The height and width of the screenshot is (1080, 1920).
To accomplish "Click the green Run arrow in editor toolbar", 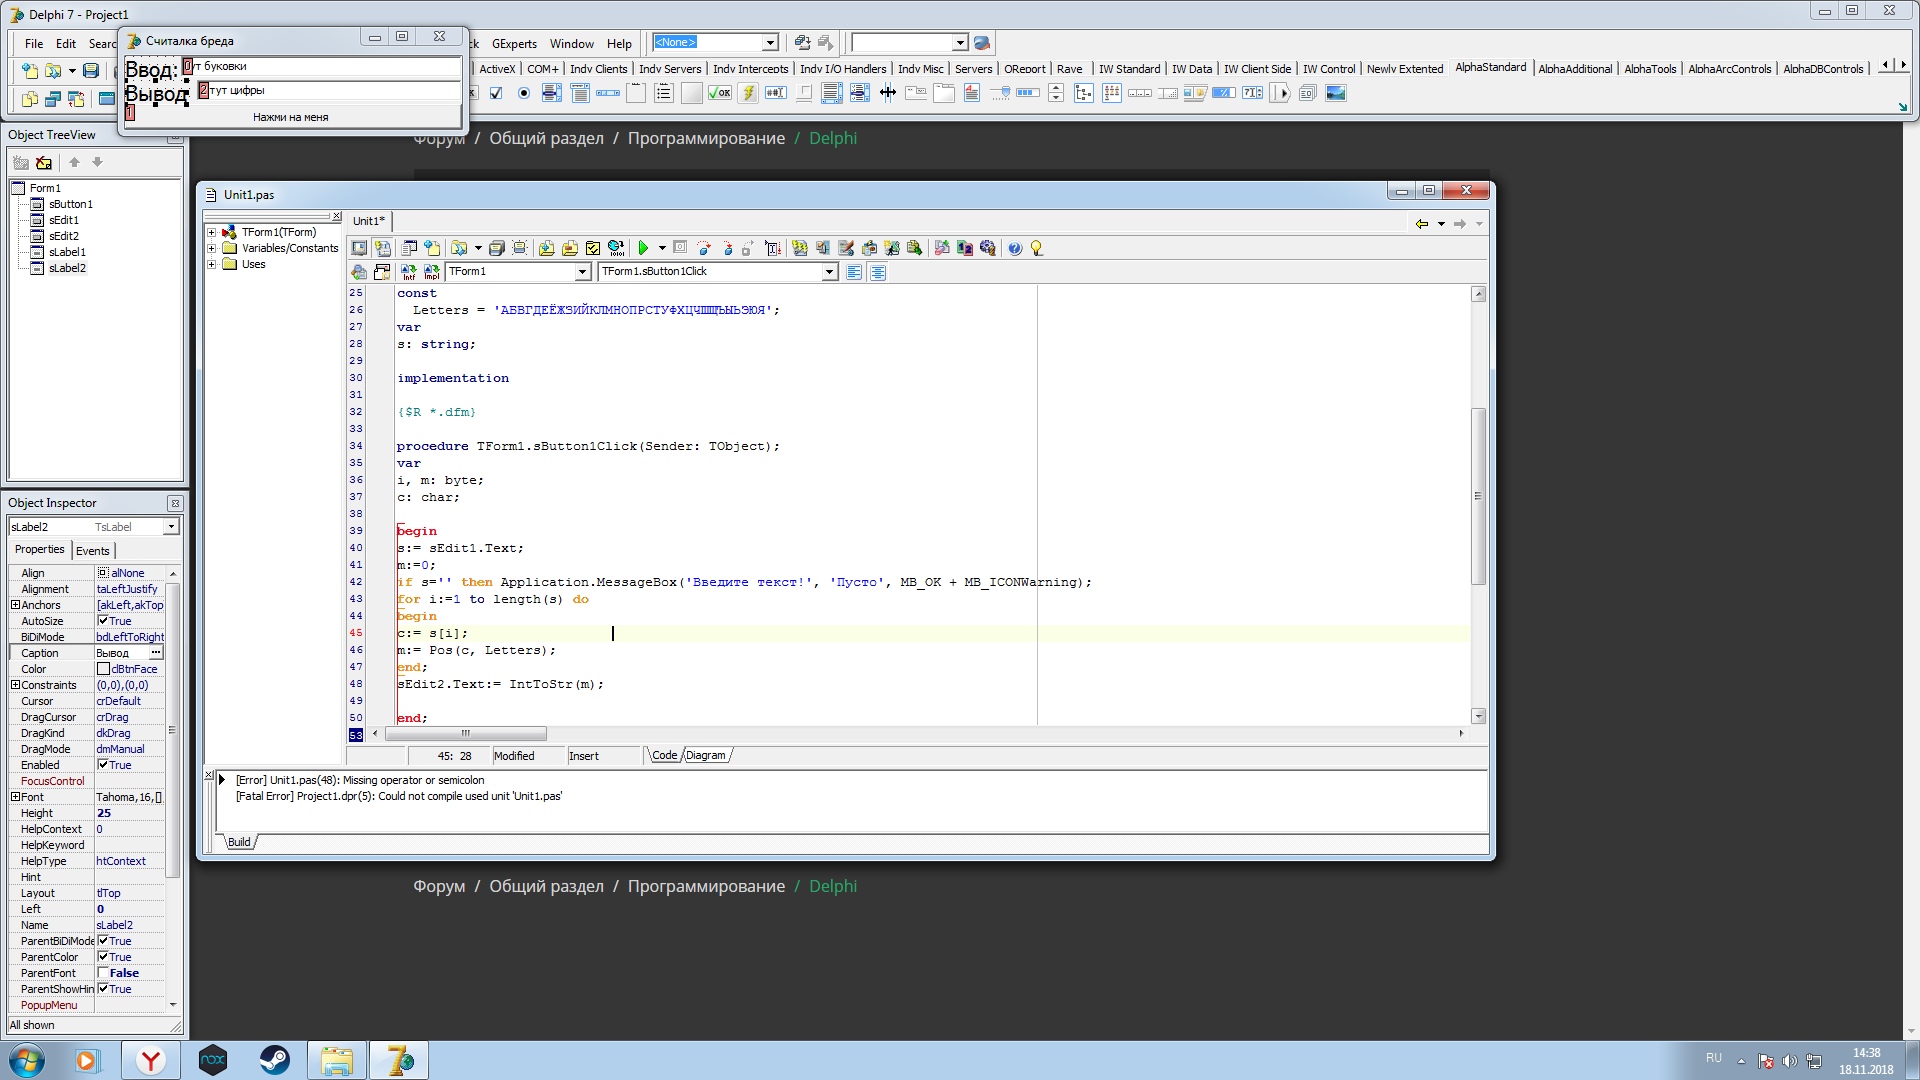I will point(643,248).
